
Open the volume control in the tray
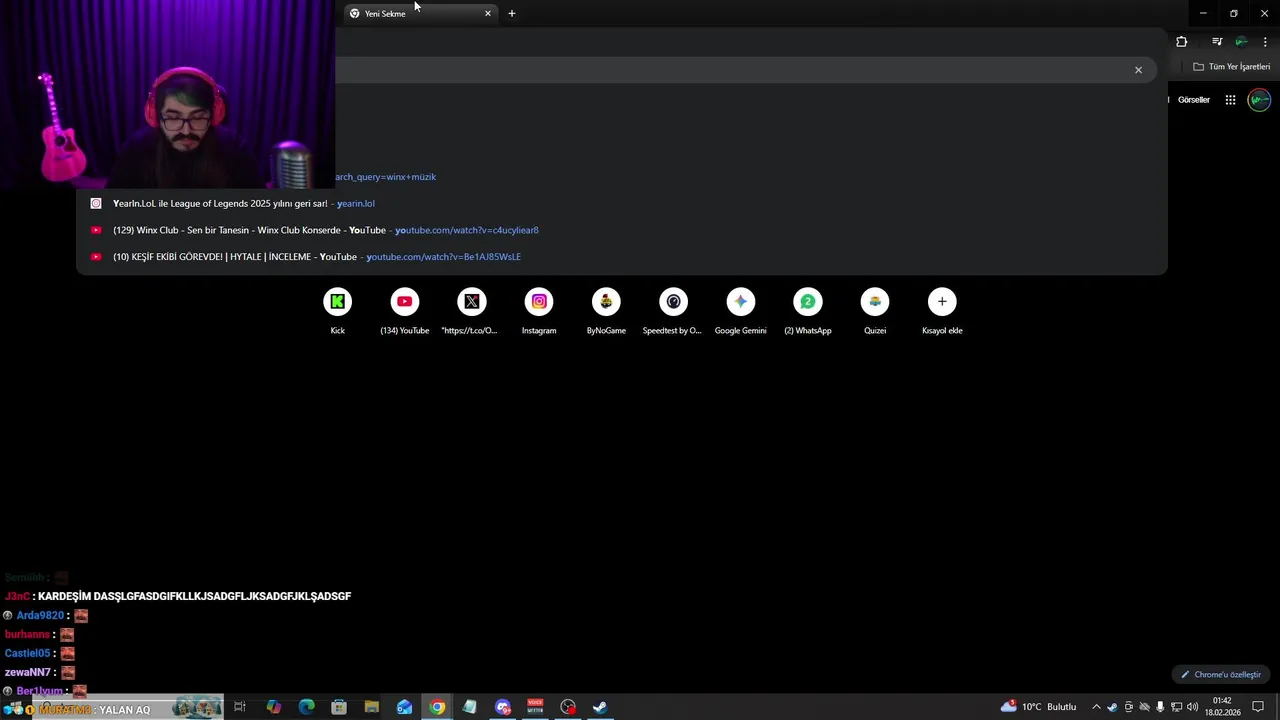(x=1192, y=707)
